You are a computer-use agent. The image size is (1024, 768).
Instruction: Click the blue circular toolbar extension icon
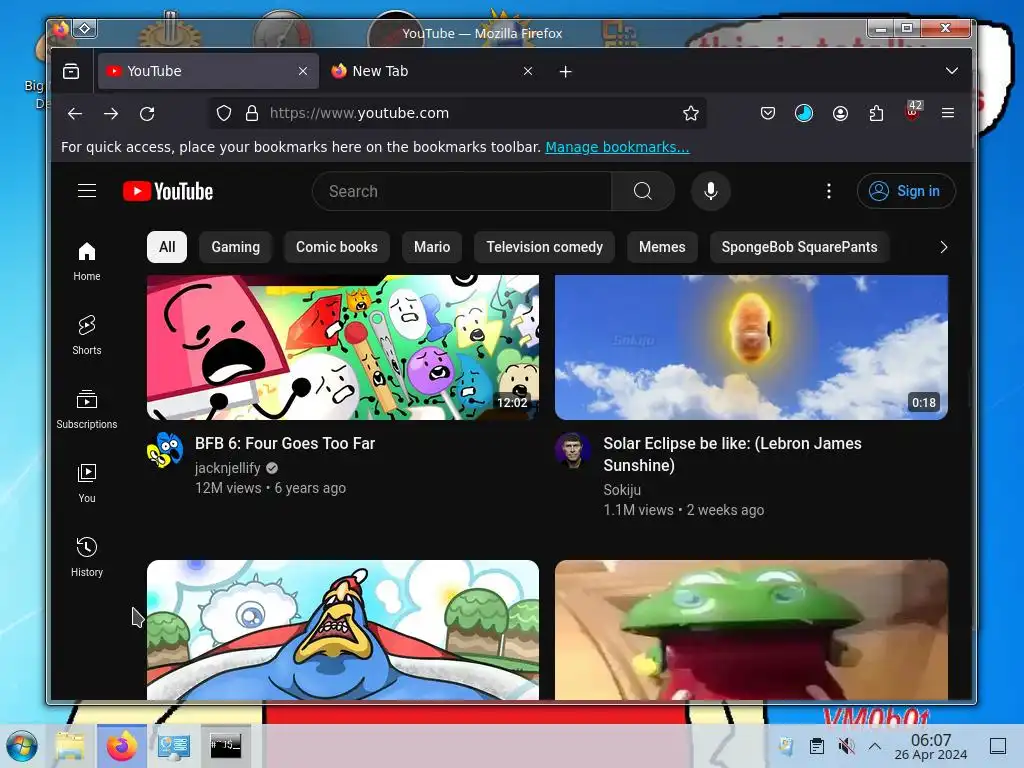coord(804,114)
